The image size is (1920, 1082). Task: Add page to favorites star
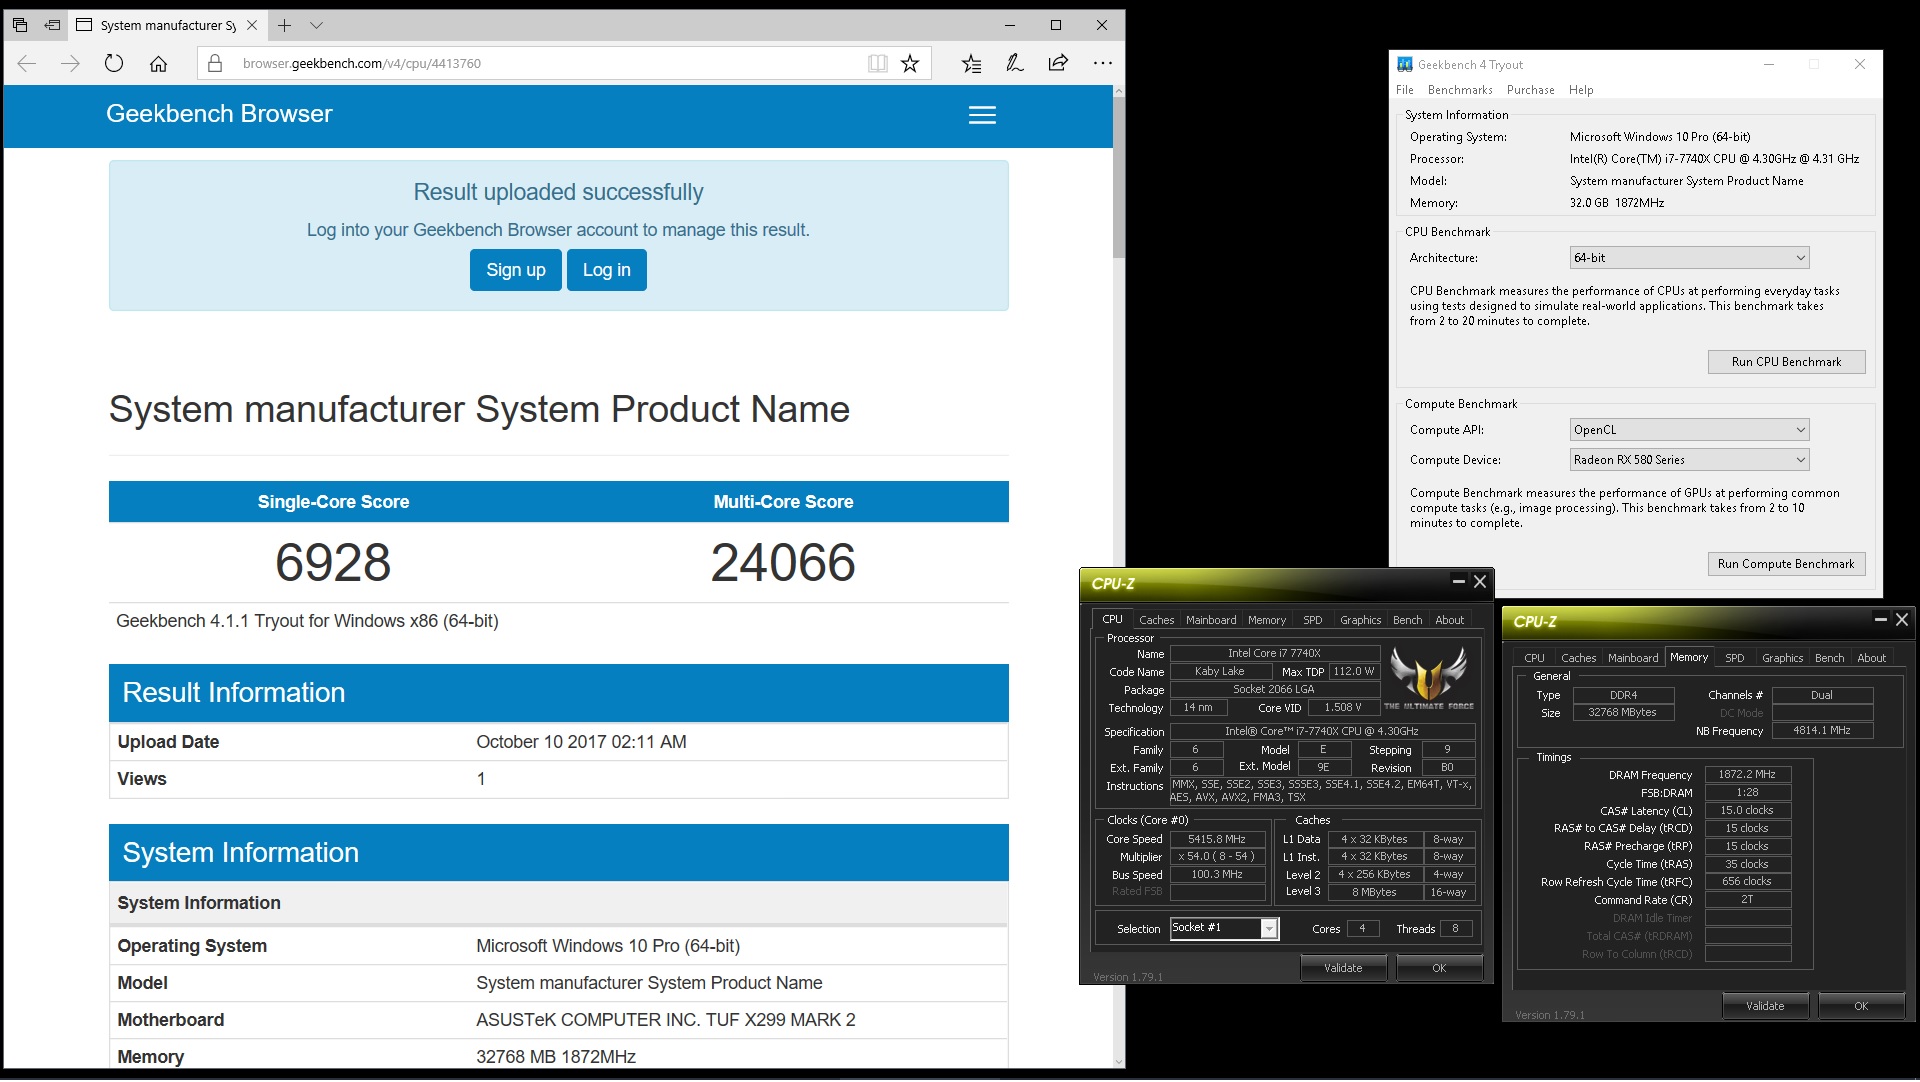910,63
